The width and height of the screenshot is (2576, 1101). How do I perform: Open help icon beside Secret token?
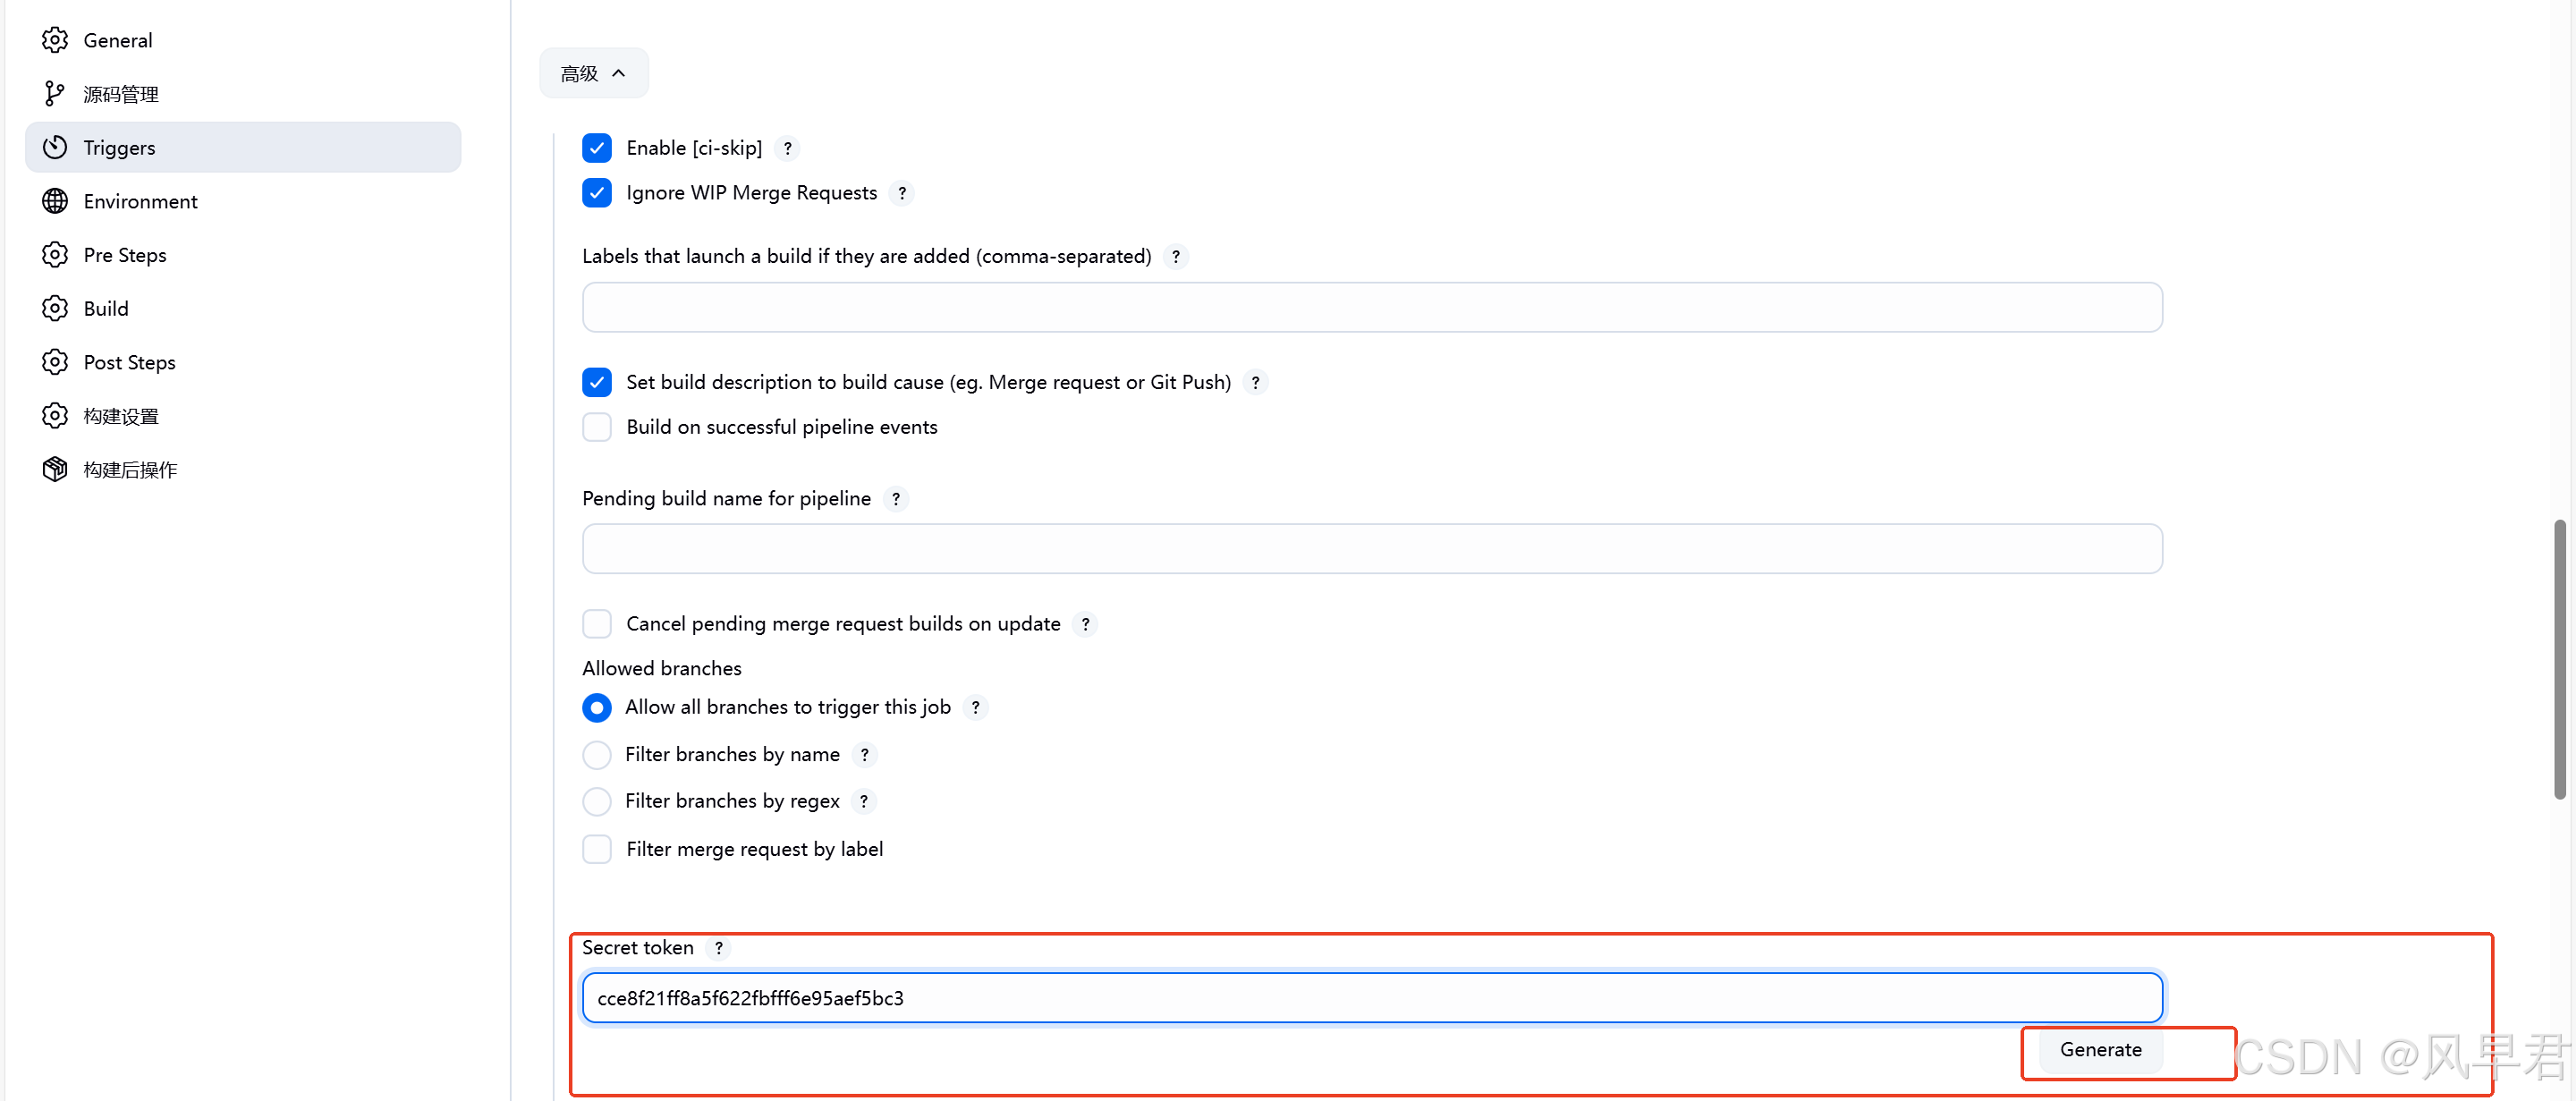click(x=718, y=948)
